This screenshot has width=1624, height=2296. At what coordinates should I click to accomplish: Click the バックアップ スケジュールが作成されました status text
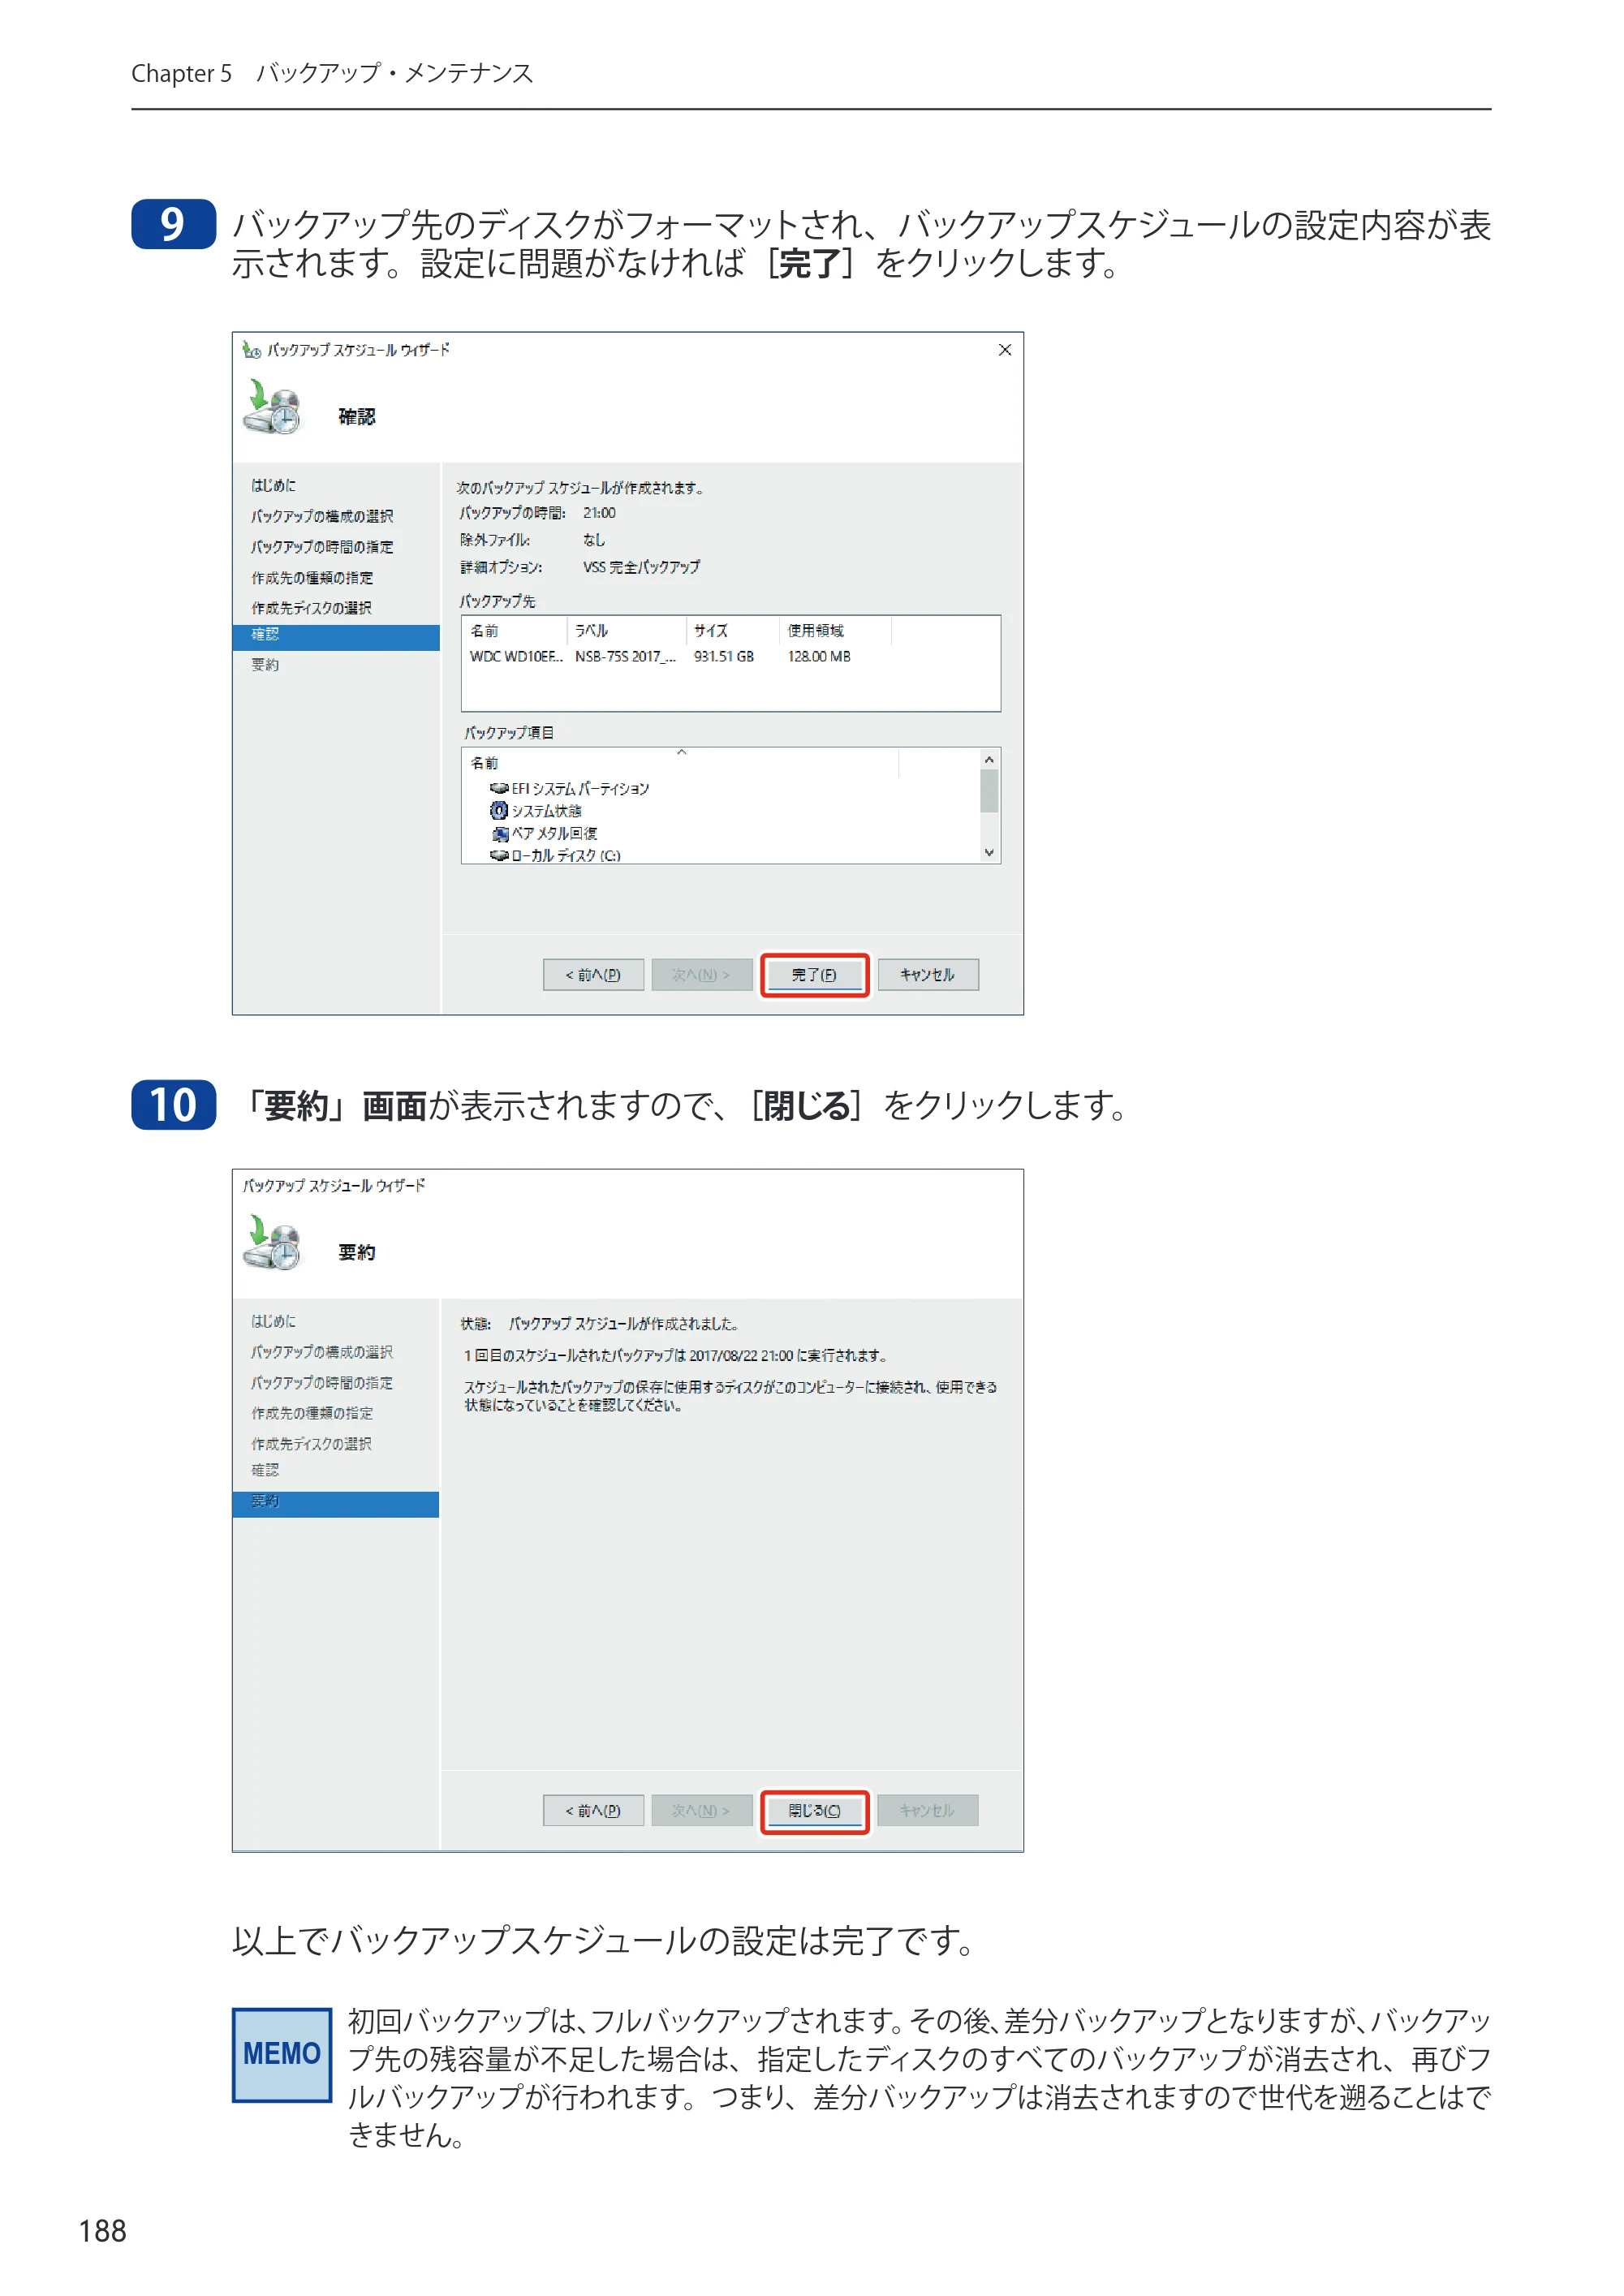point(624,1324)
